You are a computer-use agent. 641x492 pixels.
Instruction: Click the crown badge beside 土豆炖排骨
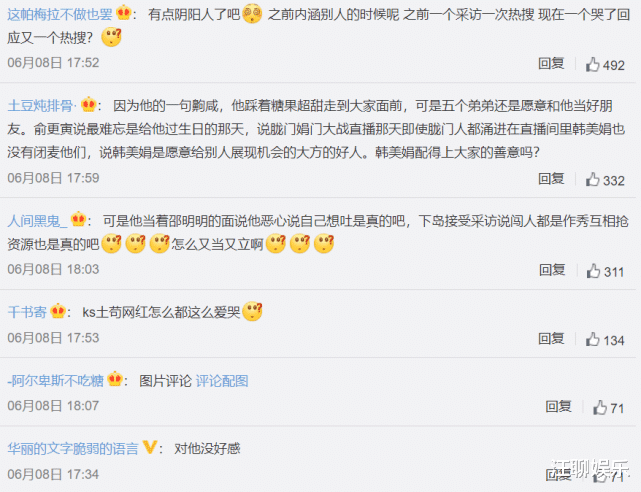(x=88, y=105)
